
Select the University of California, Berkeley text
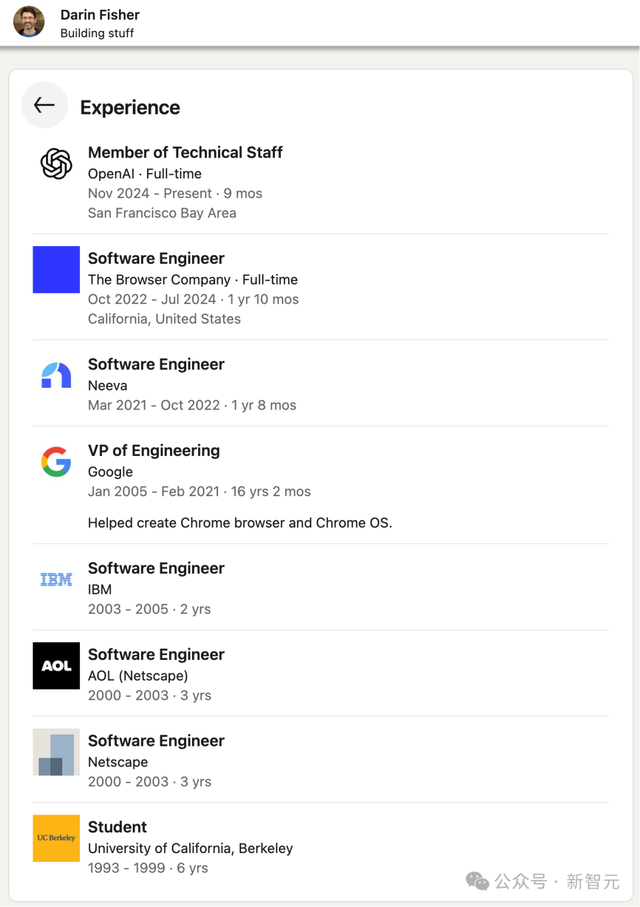click(x=190, y=848)
